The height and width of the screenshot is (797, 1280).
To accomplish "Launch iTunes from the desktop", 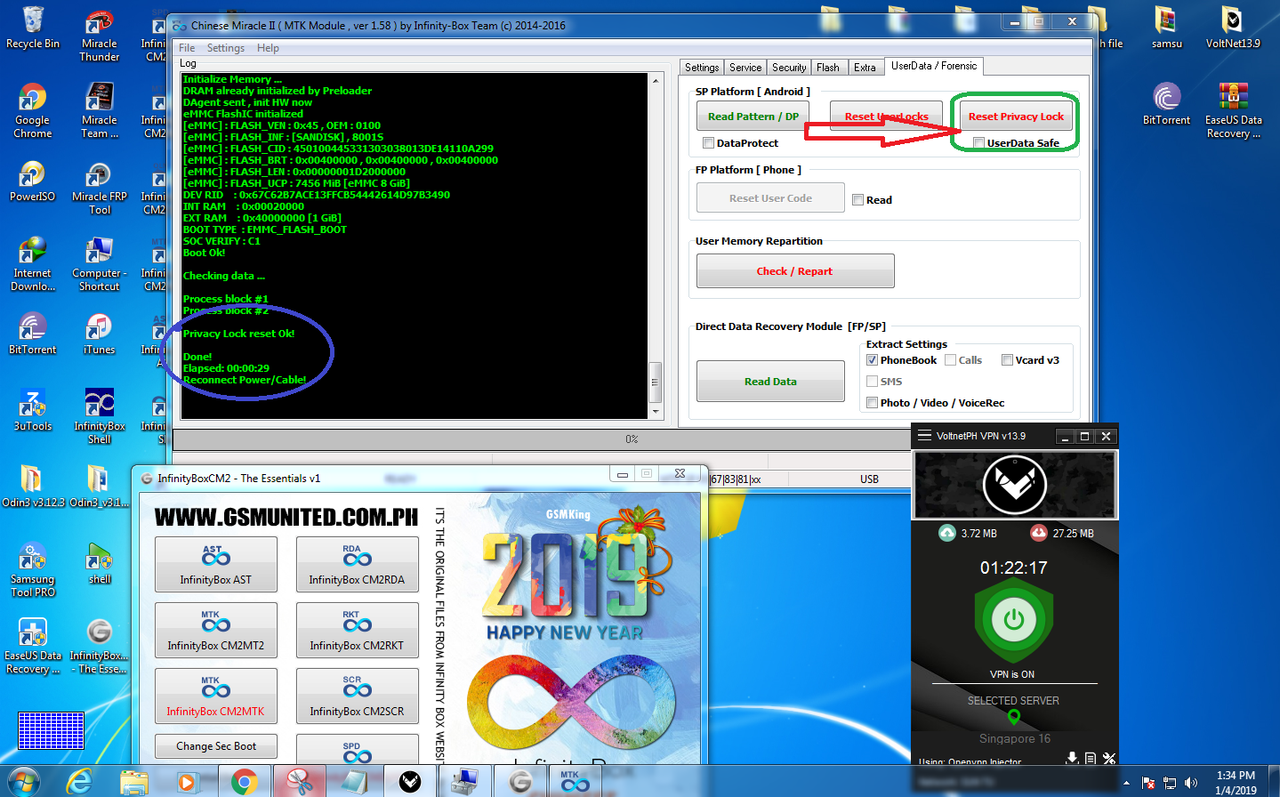I will [x=99, y=334].
